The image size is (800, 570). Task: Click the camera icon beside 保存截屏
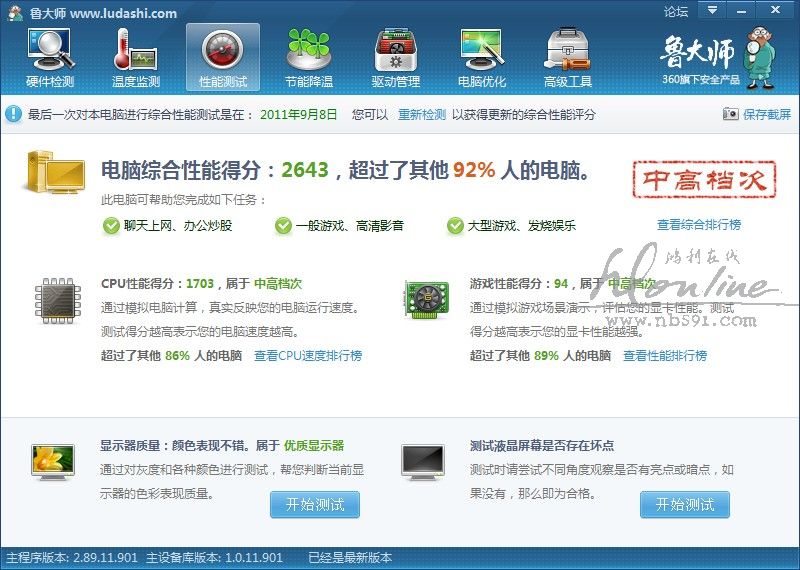(730, 114)
